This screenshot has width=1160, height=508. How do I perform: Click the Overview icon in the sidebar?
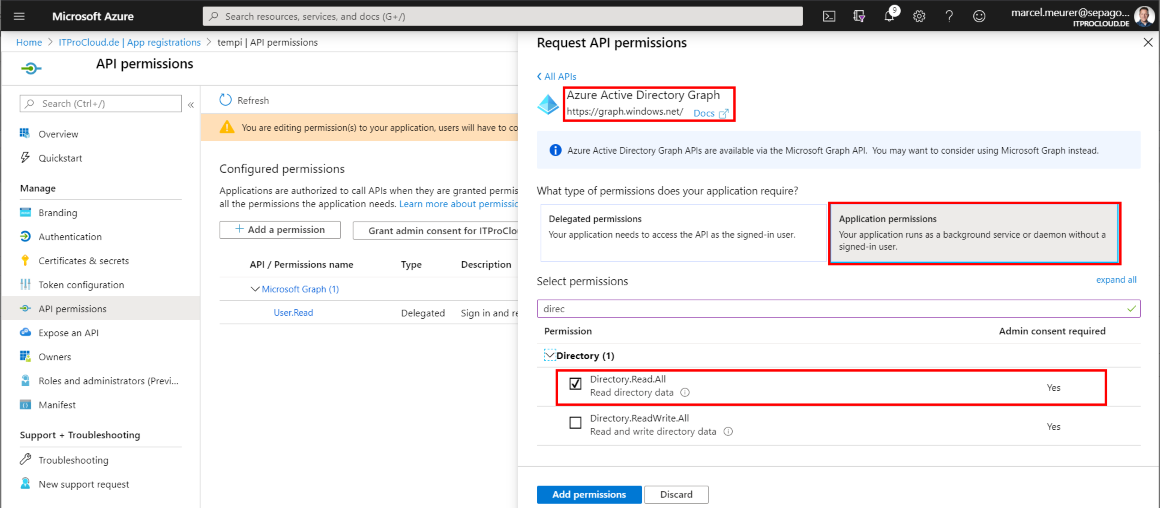click(x=25, y=134)
